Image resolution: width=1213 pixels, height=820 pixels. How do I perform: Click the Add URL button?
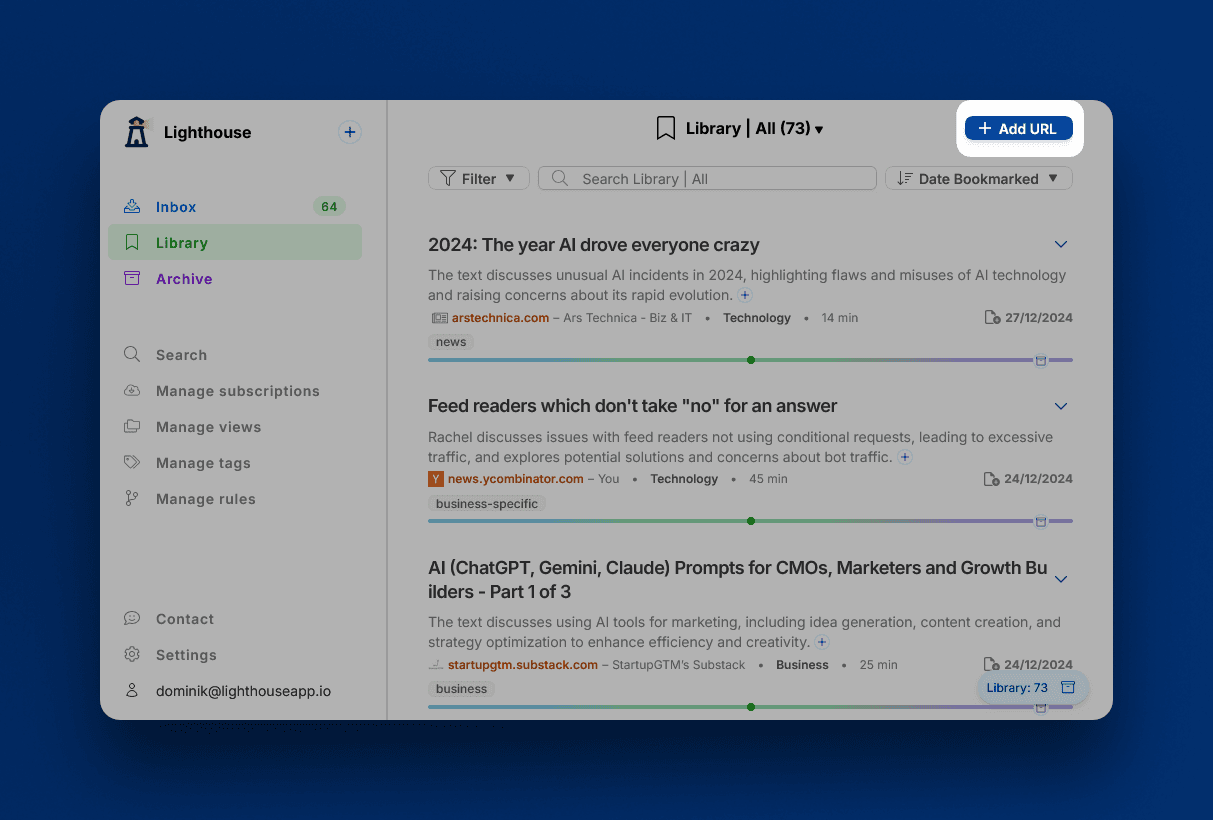coord(1018,129)
